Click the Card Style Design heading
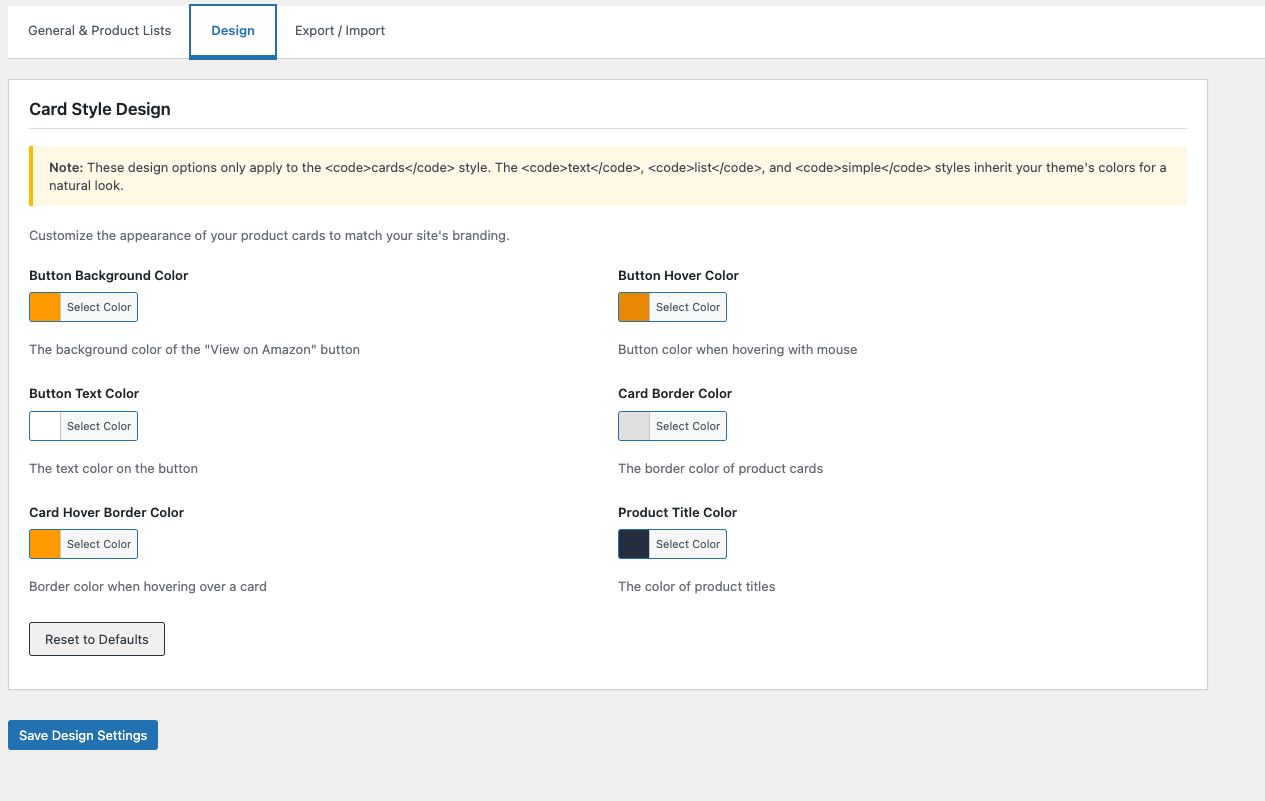 pos(99,109)
